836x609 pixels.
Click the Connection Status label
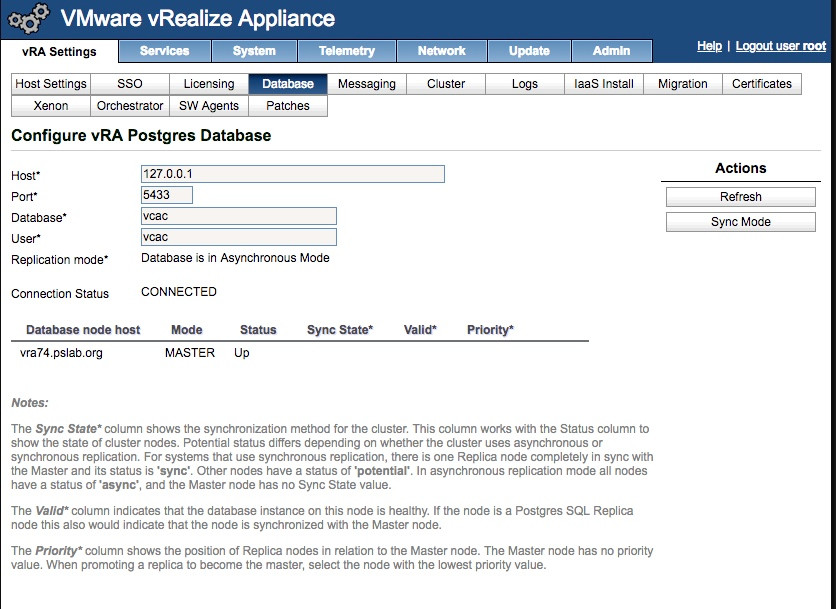[60, 294]
